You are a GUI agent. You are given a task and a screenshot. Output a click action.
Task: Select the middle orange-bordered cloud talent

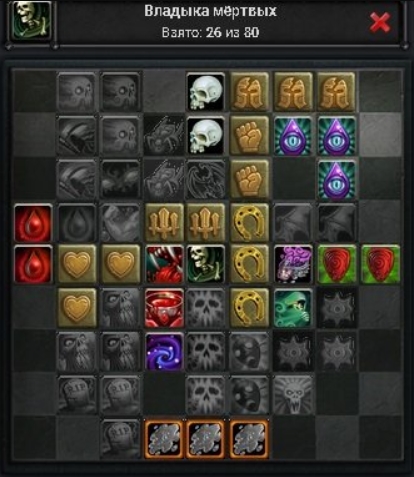[x=206, y=438]
